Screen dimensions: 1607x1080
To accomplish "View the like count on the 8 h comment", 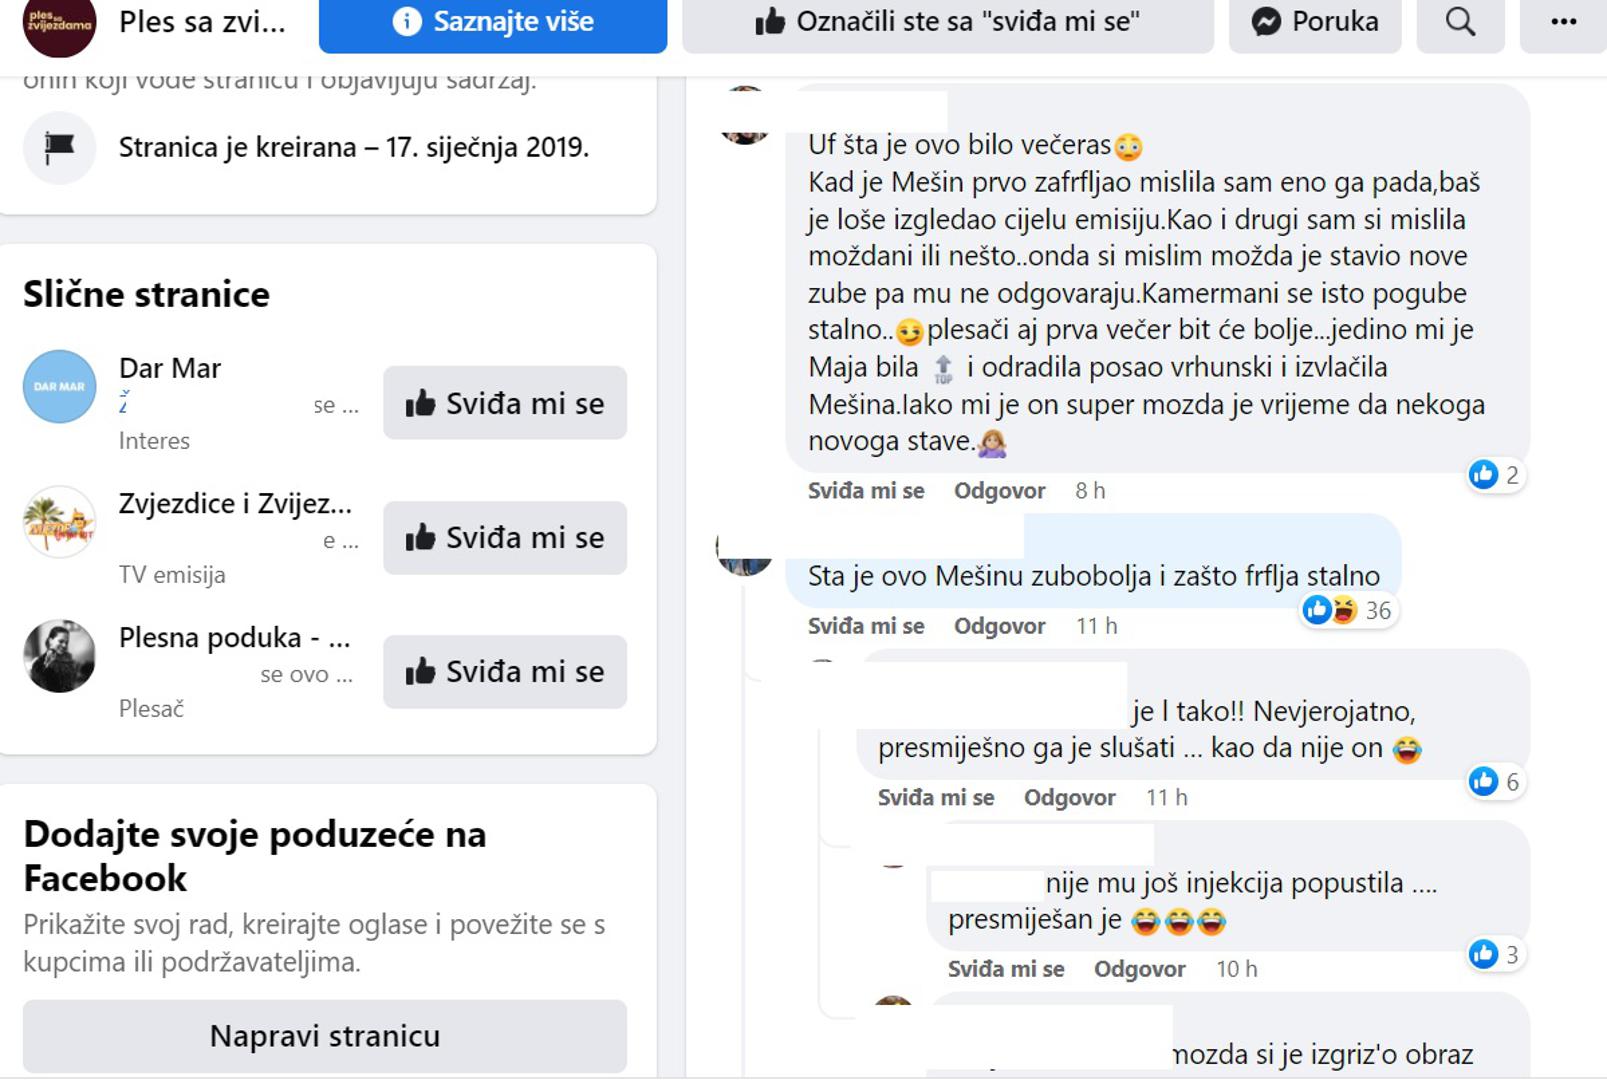I will pyautogui.click(x=1494, y=475).
